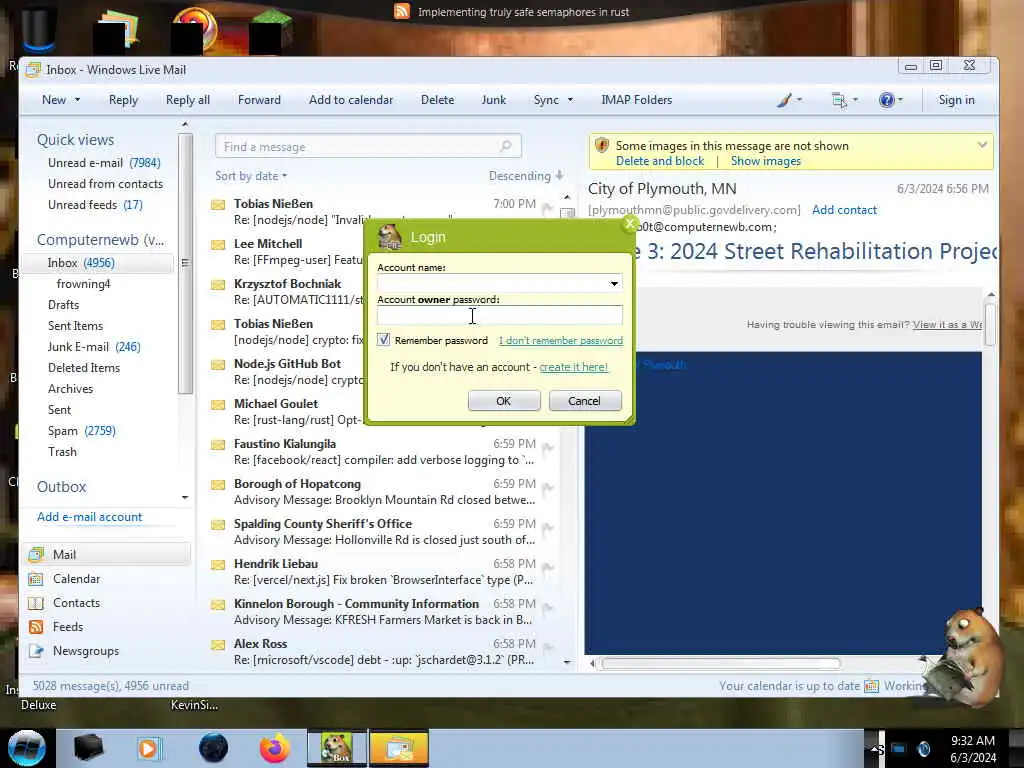Click the envelope icon beside Lee Mitchell

point(218,245)
